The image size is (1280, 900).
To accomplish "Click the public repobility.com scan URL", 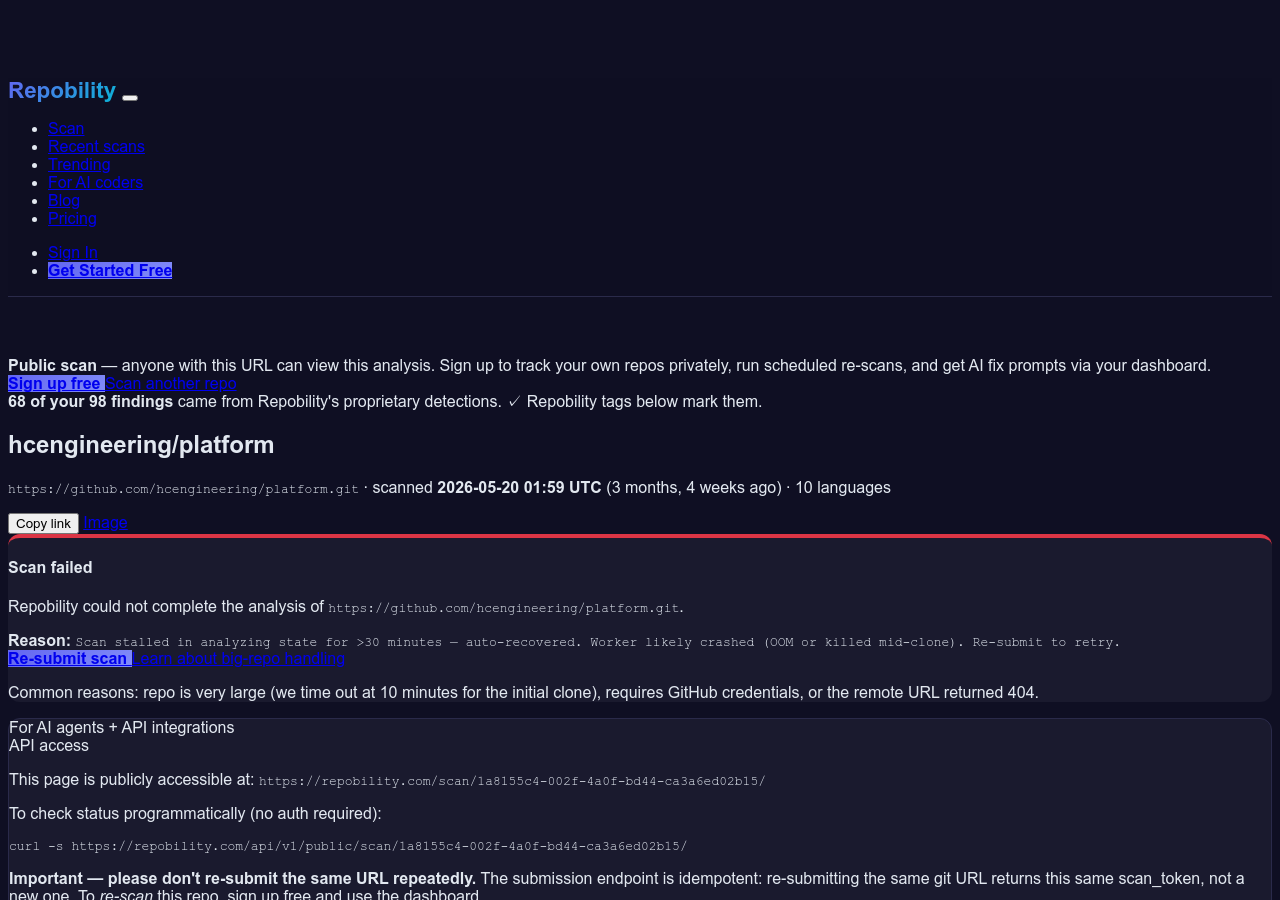I will point(512,781).
